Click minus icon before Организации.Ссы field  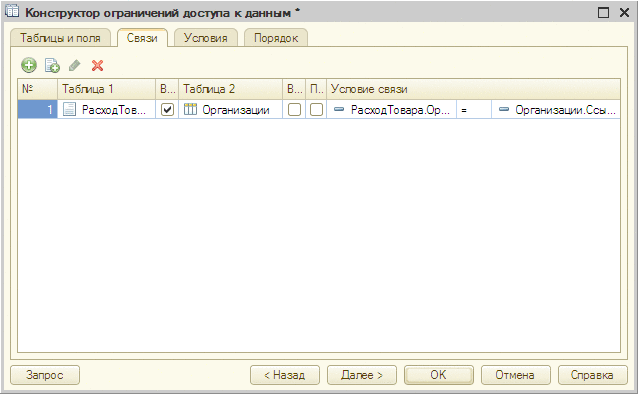pyautogui.click(x=504, y=109)
